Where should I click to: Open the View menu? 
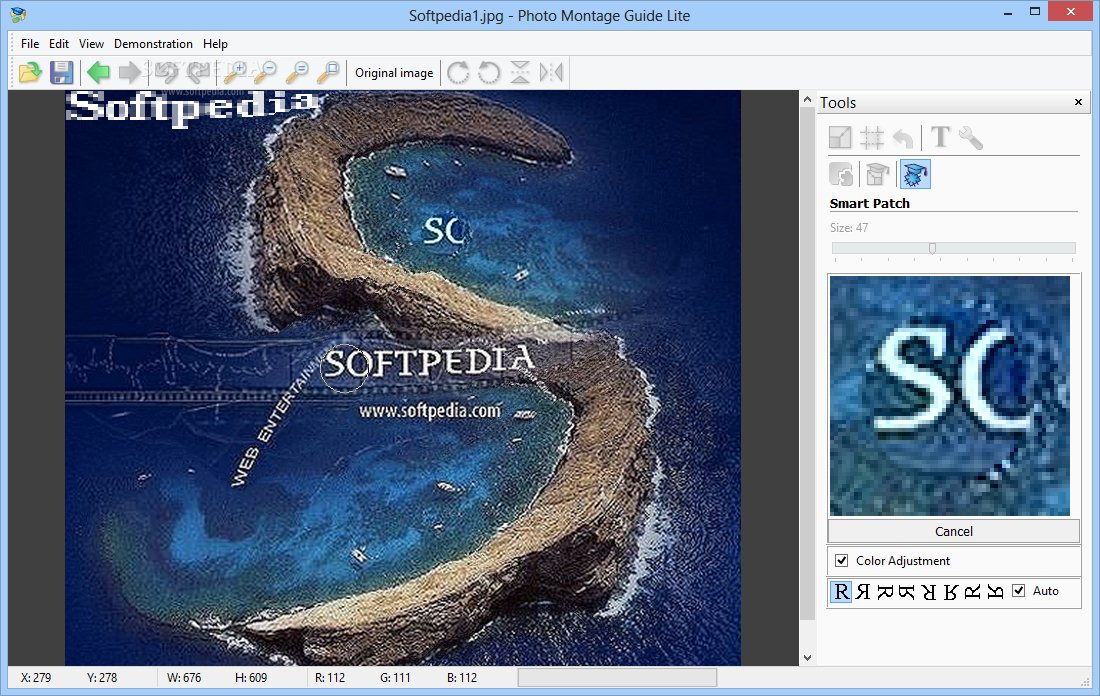click(x=91, y=44)
